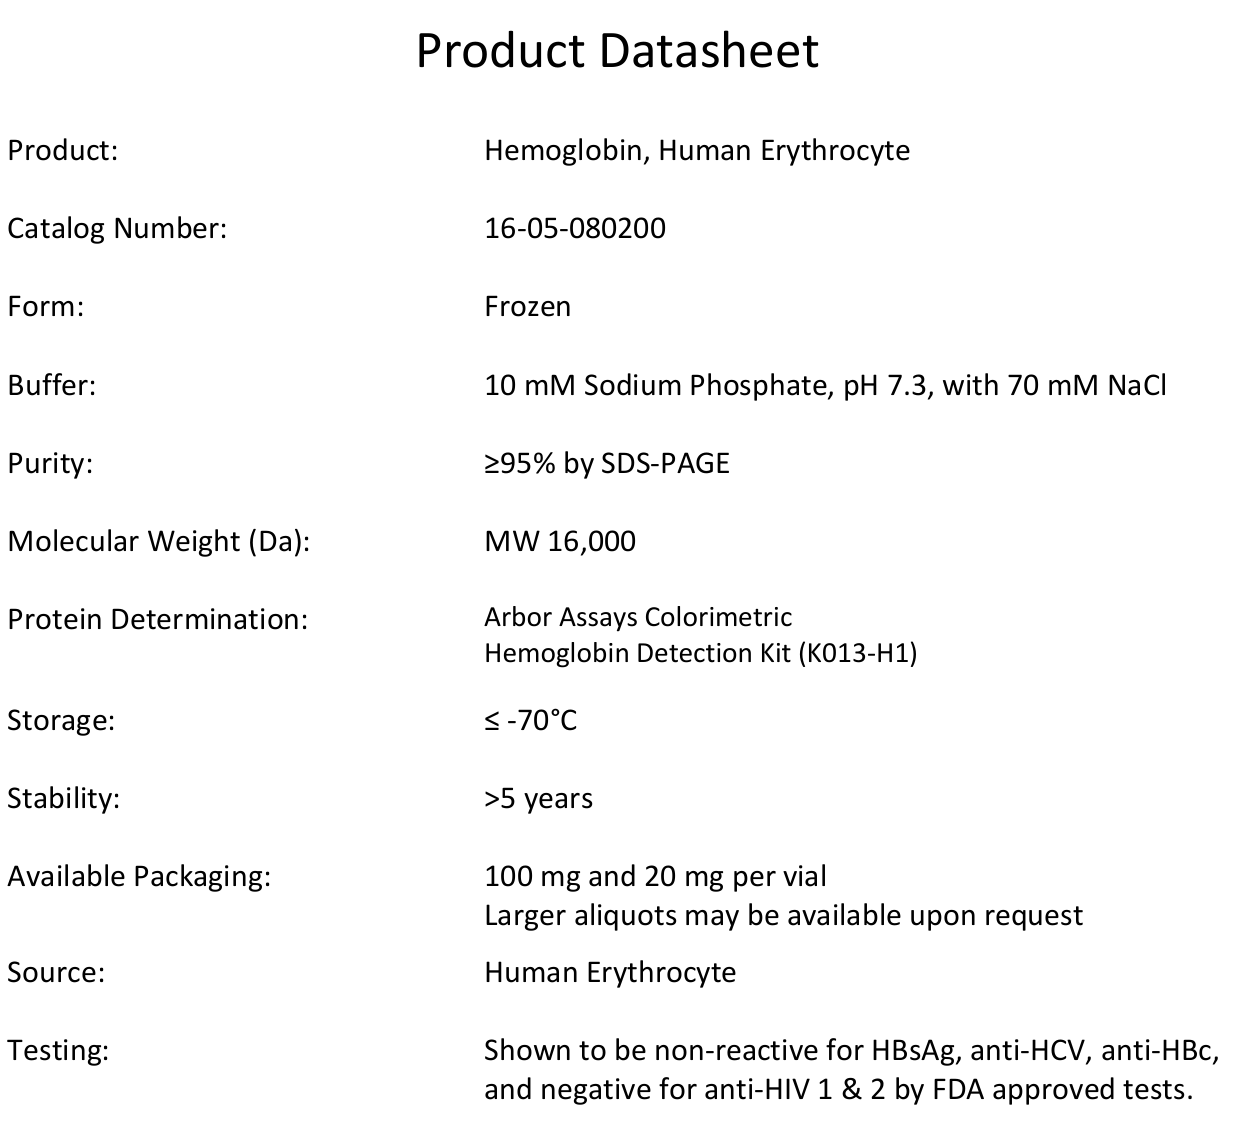Click the Buffer sodium phosphate description

(826, 385)
